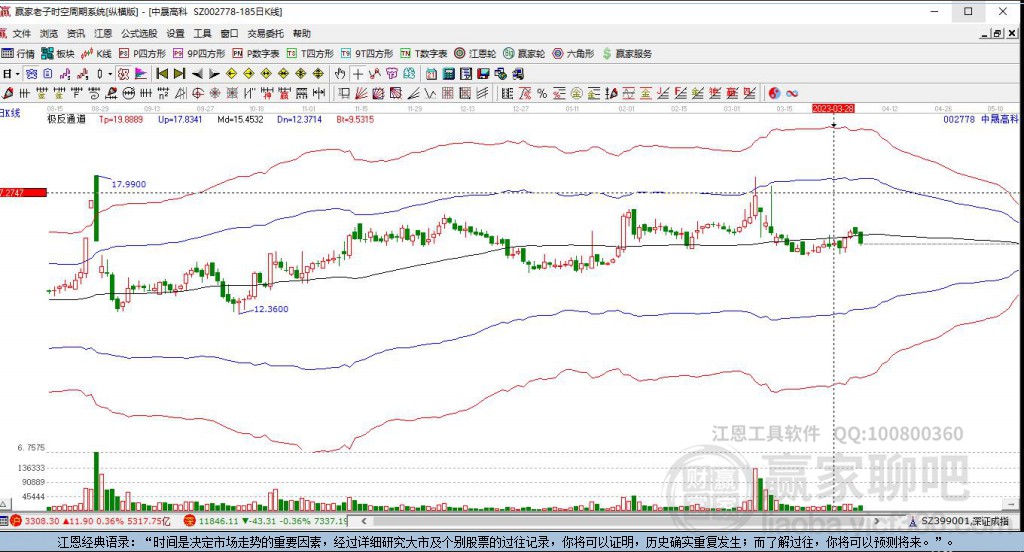
Task: Open 赢家服务 dollar-sign service
Action: (x=627, y=54)
